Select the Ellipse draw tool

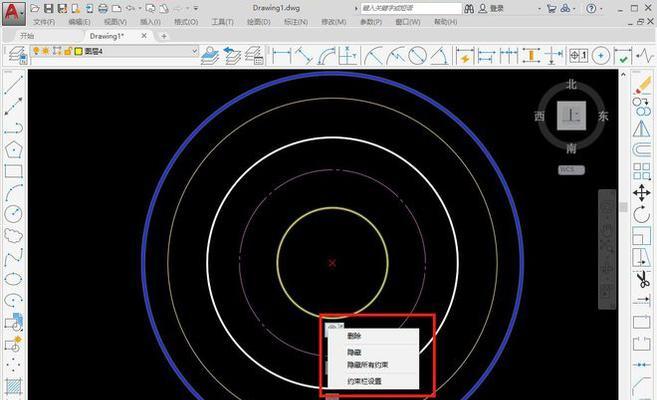coord(13,279)
